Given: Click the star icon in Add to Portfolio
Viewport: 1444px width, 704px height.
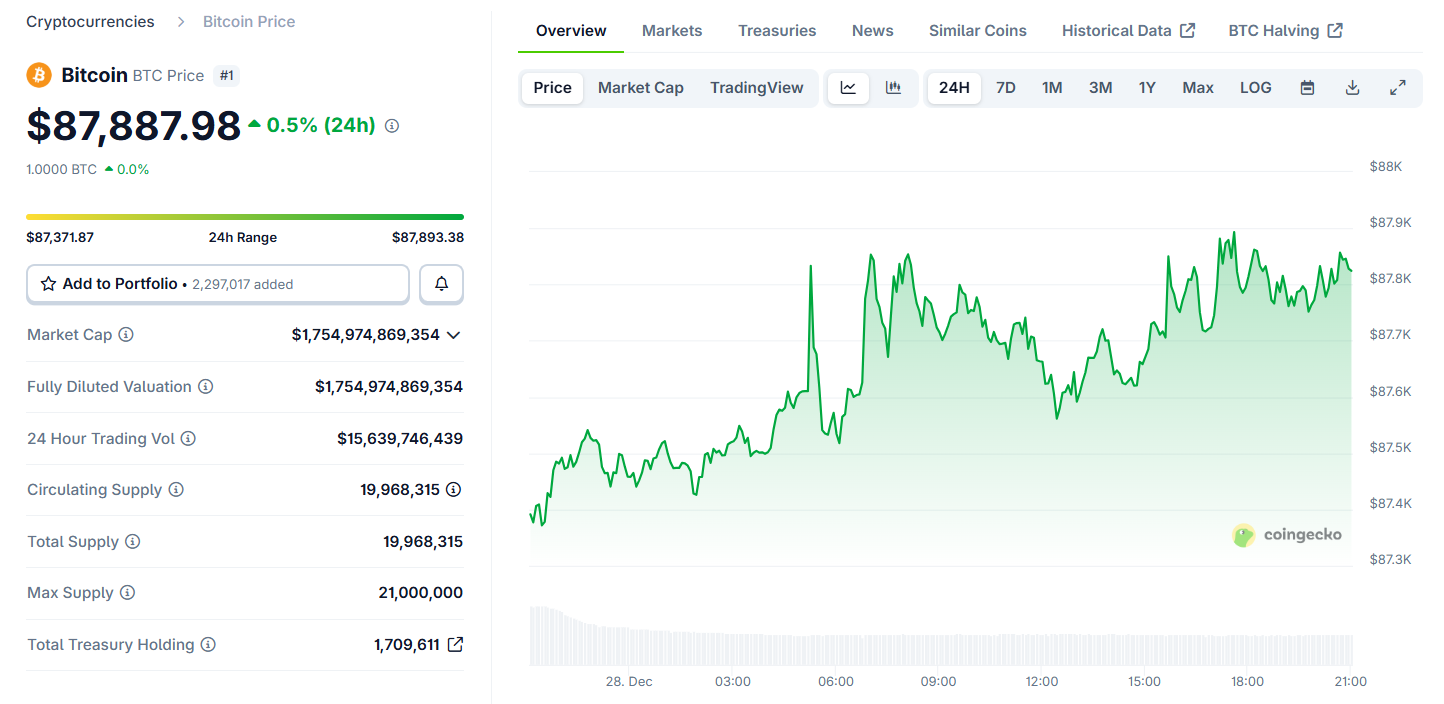Looking at the screenshot, I should (x=48, y=284).
